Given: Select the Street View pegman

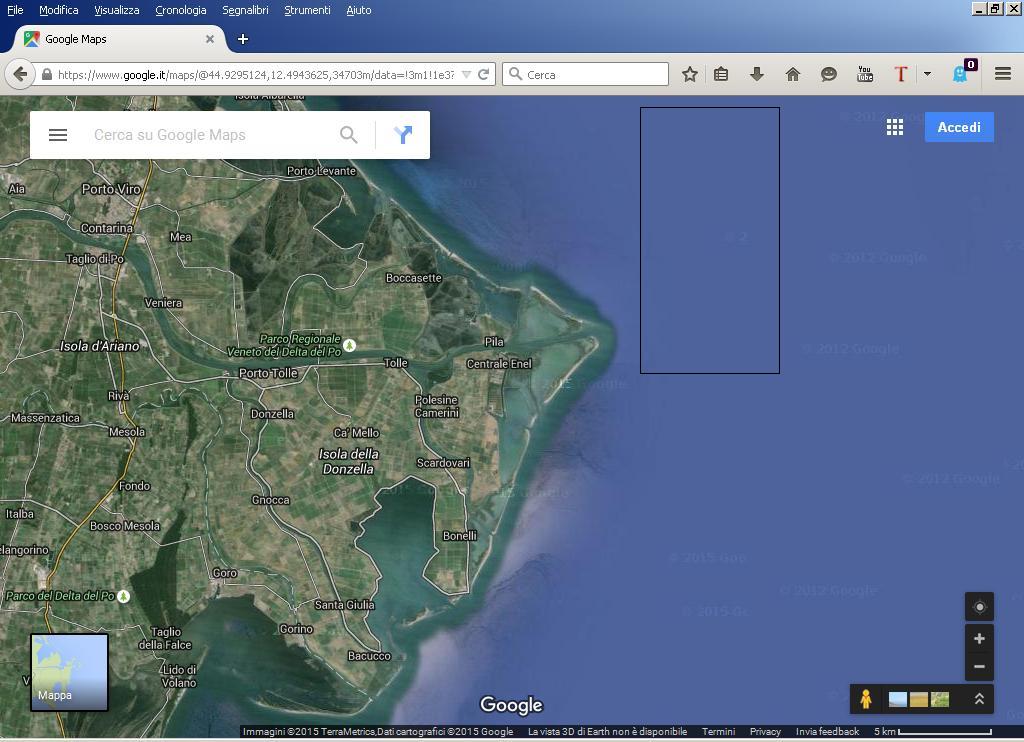Looking at the screenshot, I should click(x=866, y=699).
